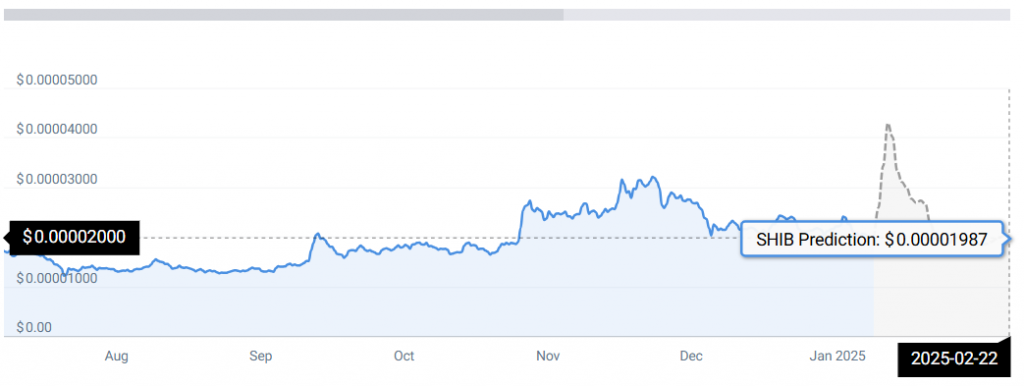Click the $0.00001000 y-axis label
Viewport: 1024px width, 386px height.
coord(57,278)
